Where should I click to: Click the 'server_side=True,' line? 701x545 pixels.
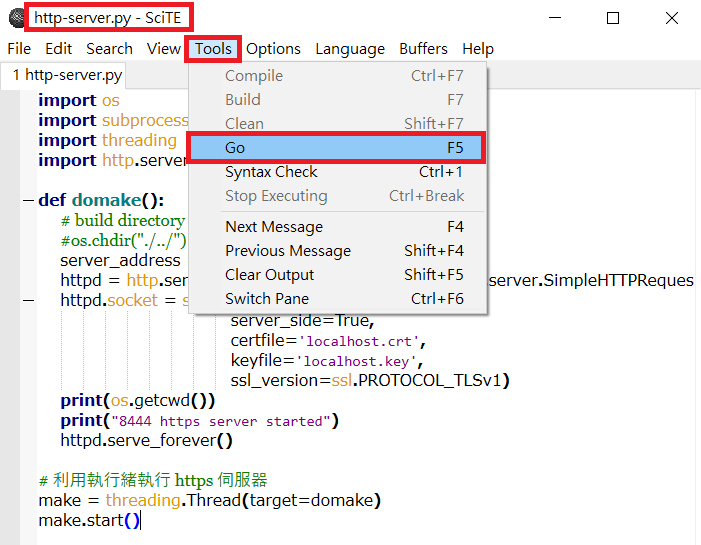click(302, 321)
